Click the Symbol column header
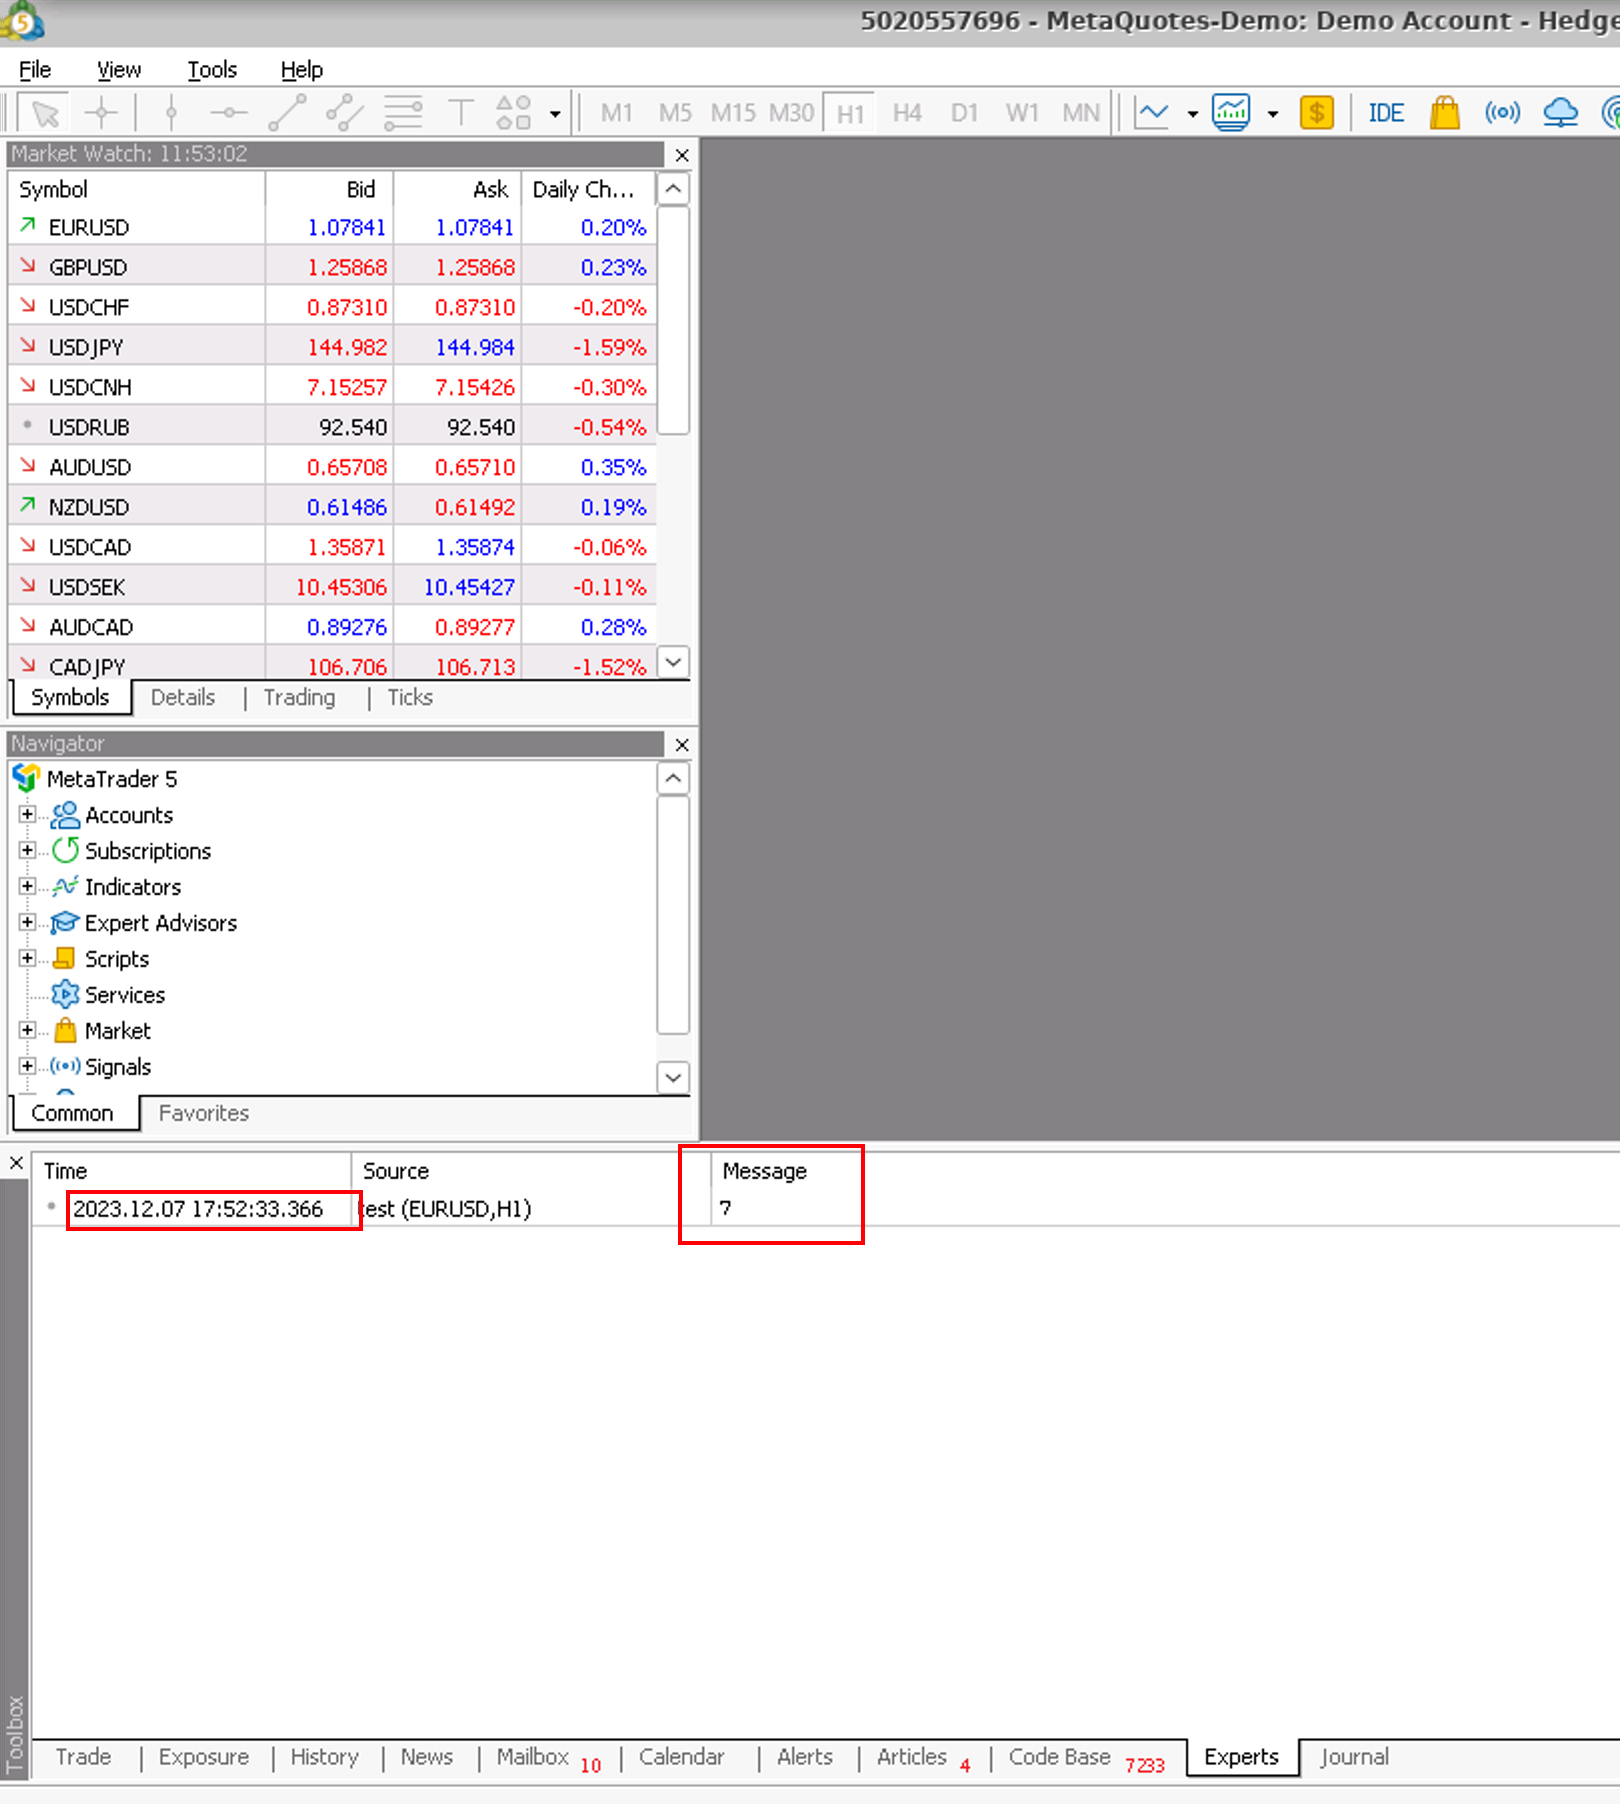 [x=138, y=189]
